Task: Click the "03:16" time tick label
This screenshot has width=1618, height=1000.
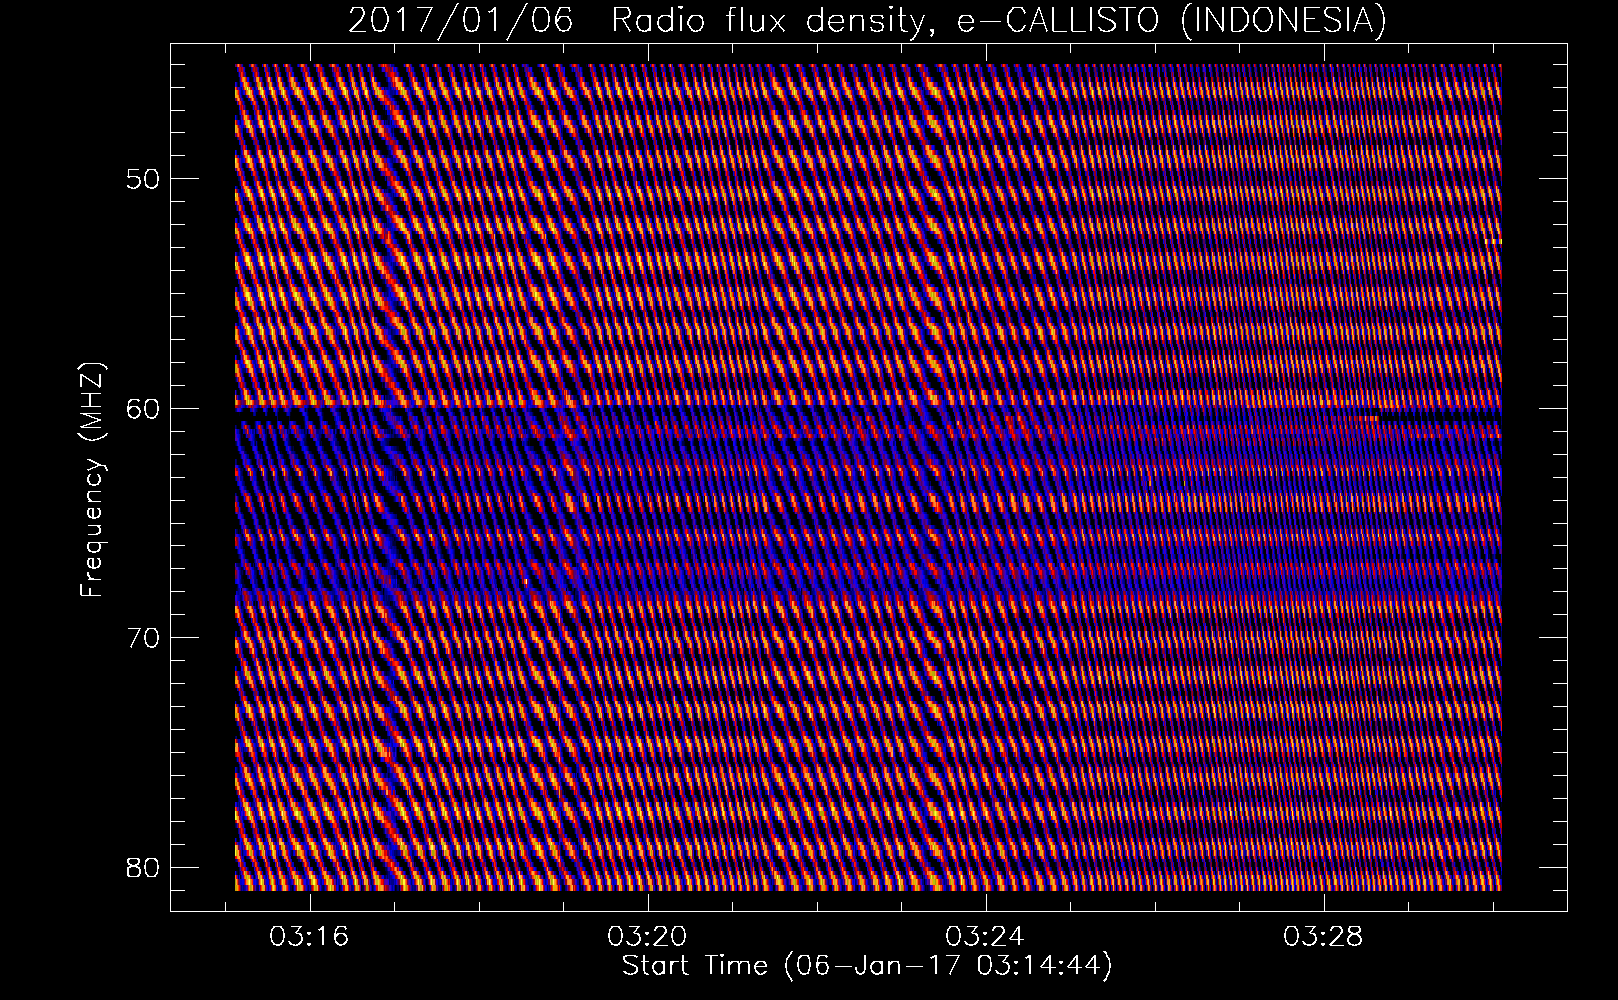Action: pyautogui.click(x=309, y=937)
